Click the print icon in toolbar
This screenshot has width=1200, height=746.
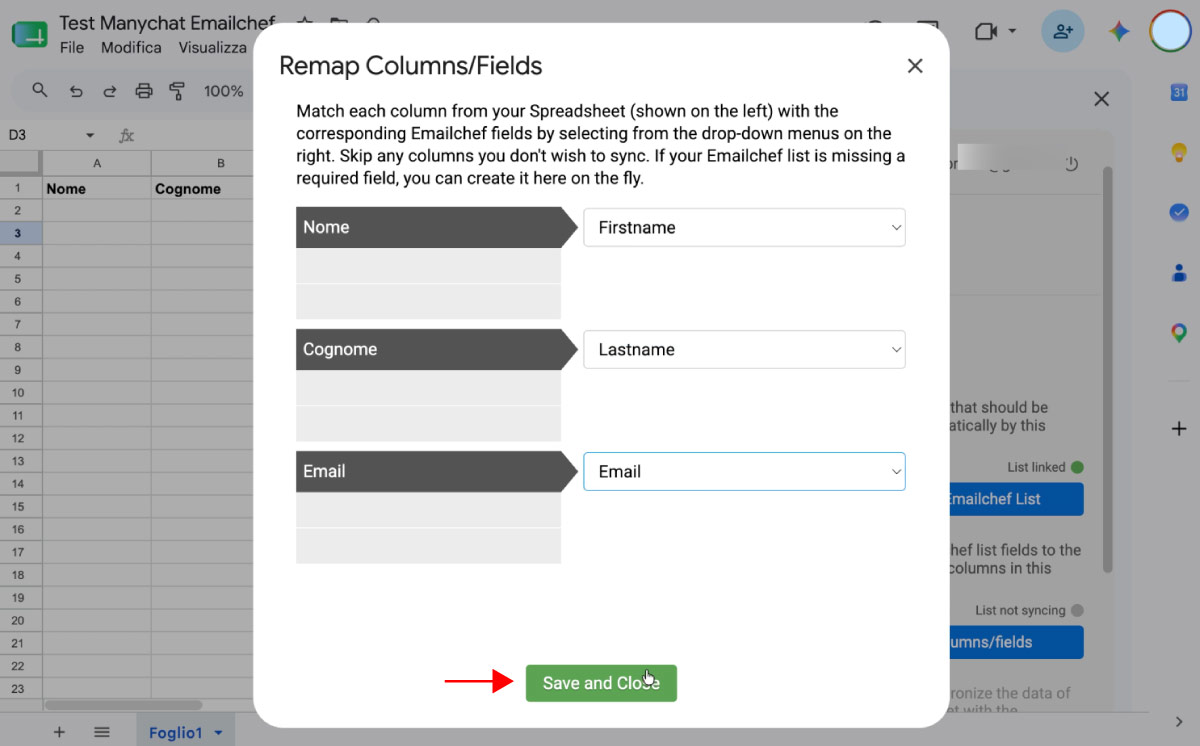[x=144, y=91]
